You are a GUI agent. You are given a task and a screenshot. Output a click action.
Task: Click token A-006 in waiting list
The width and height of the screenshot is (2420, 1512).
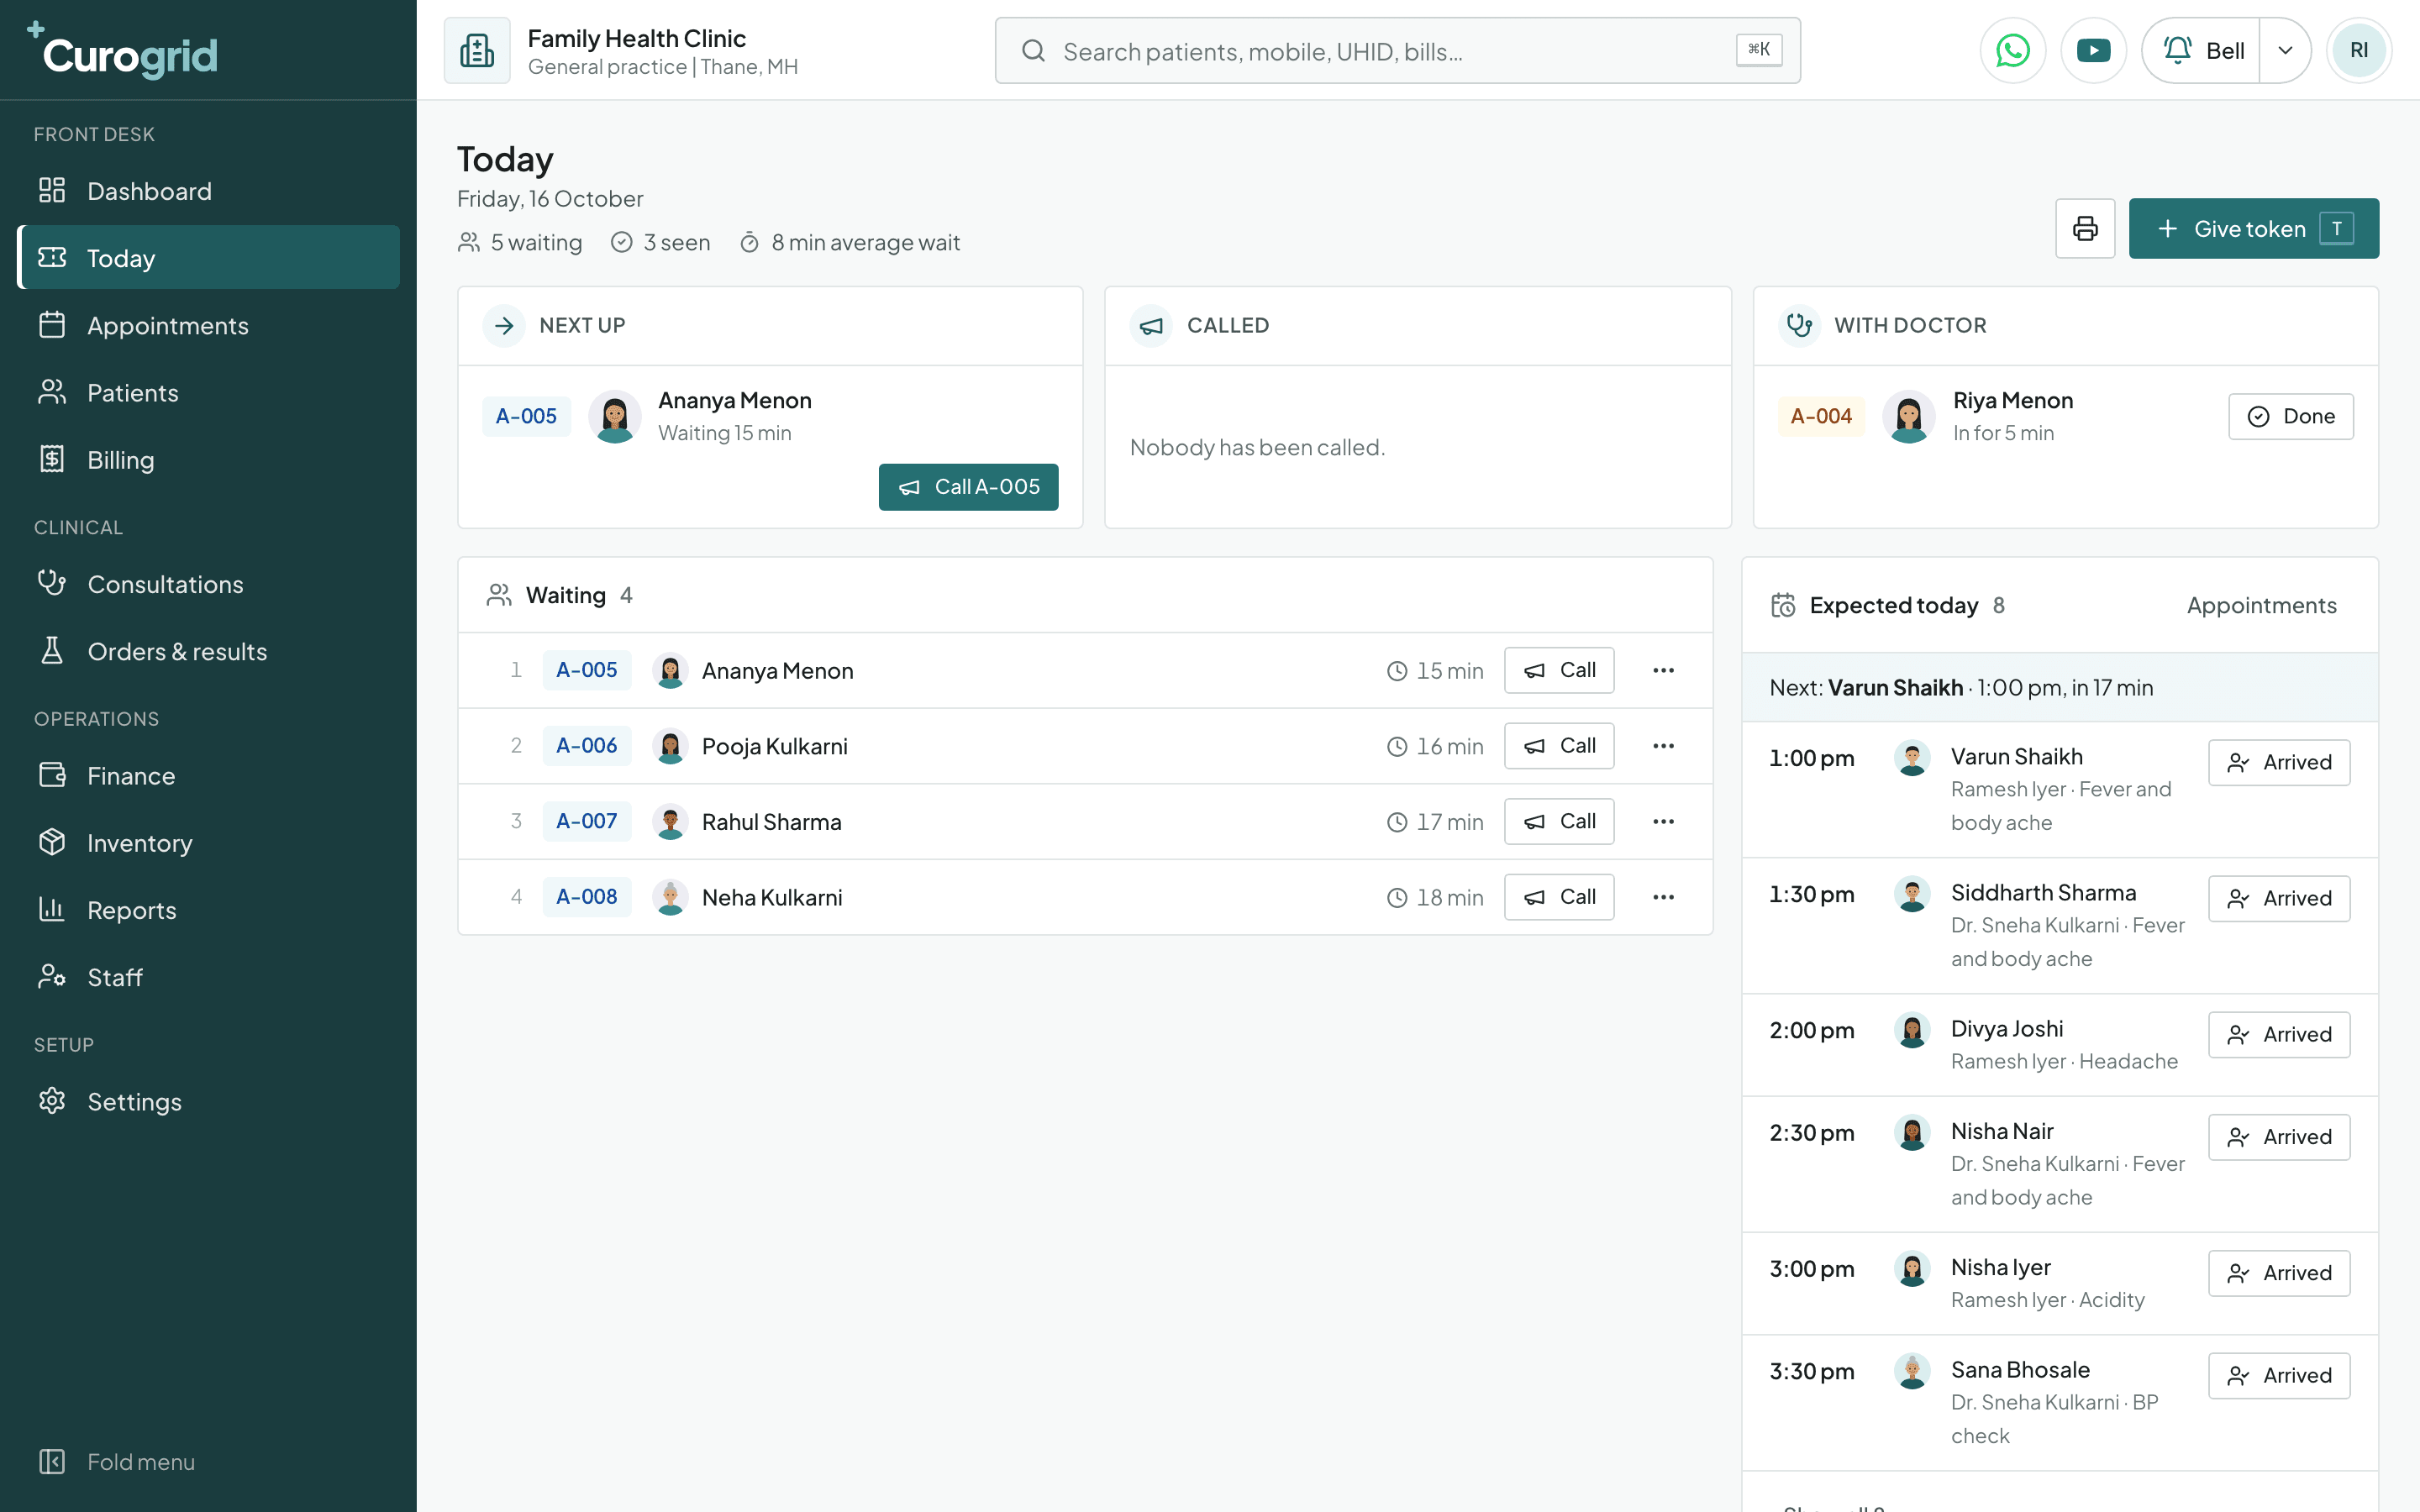tap(587, 746)
